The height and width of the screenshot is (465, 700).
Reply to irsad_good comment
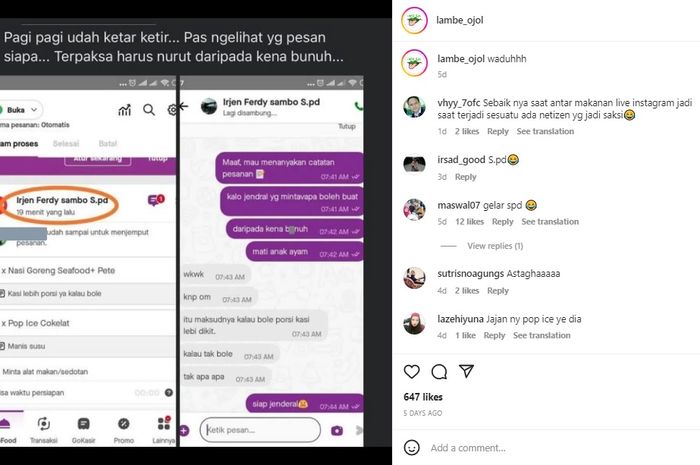point(466,177)
